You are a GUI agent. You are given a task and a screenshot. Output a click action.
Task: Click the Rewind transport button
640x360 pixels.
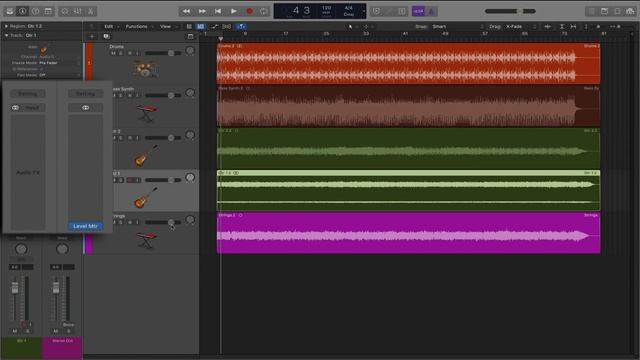coord(186,11)
